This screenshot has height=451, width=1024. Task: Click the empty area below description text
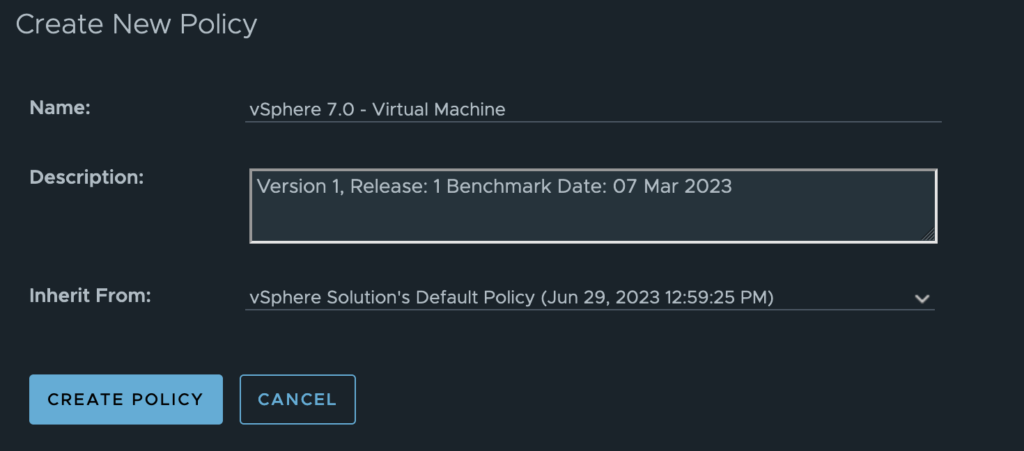click(x=592, y=220)
